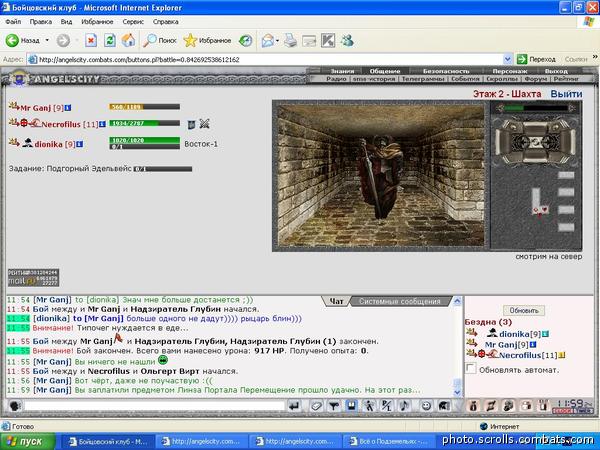Click the crossed swords icon beside Necrofilus
Screen dimensions: 600x450
(x=204, y=124)
